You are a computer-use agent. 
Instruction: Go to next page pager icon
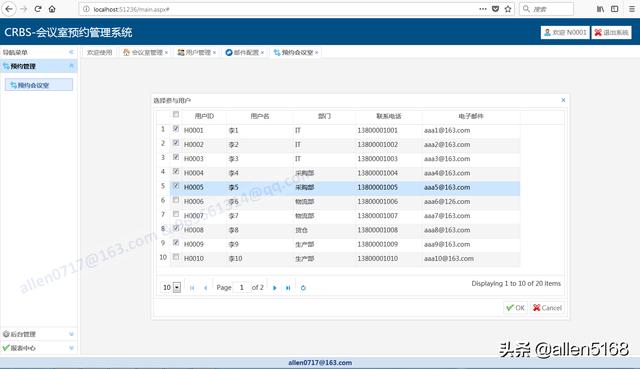click(x=275, y=288)
